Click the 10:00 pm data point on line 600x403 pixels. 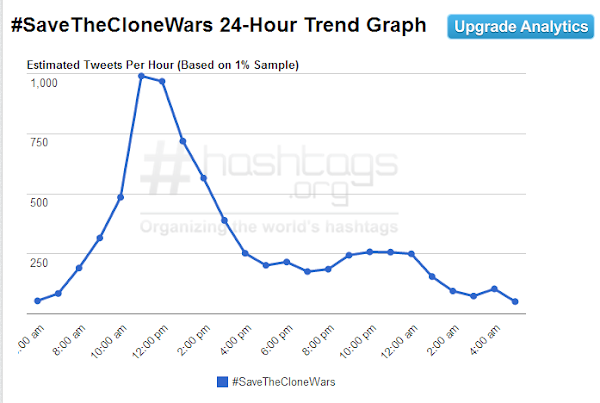[x=370, y=251]
